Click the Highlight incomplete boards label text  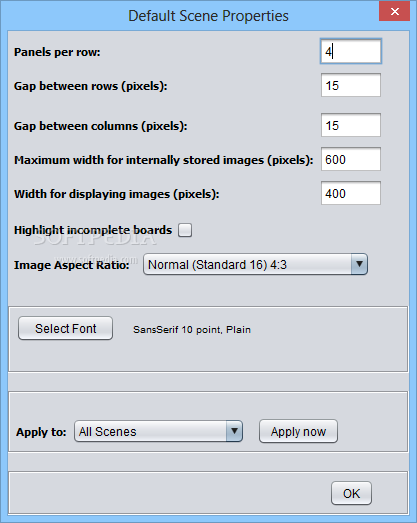coord(93,230)
